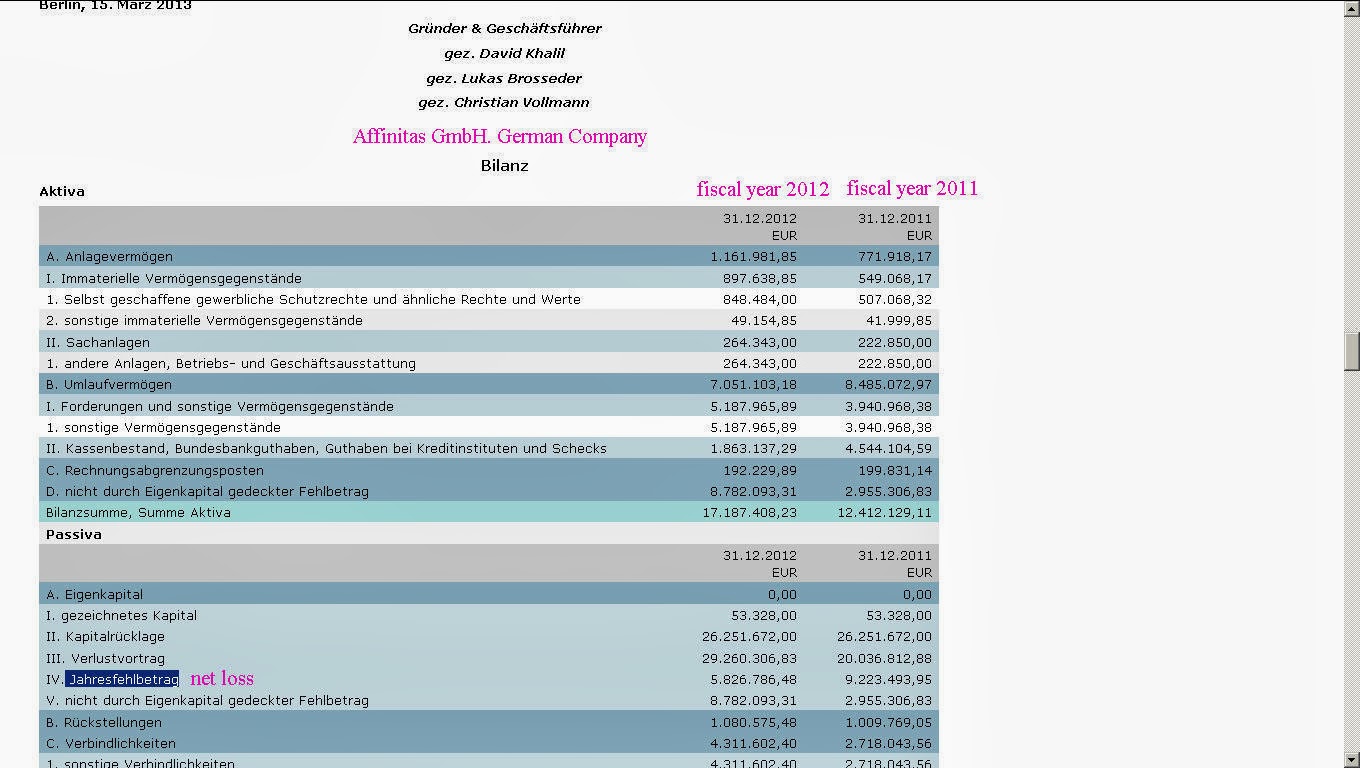Click 'I. Forderungen und sonstige Vermögensgegenstände' label
The image size is (1360, 768).
coord(220,406)
